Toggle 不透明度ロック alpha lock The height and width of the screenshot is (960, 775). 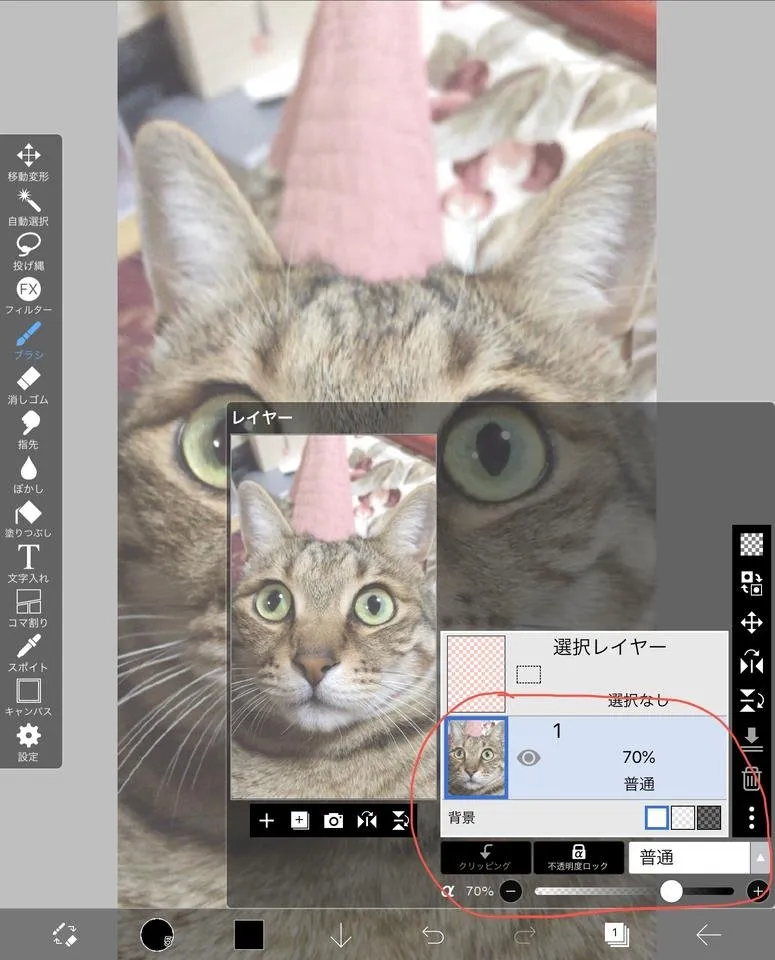578,857
